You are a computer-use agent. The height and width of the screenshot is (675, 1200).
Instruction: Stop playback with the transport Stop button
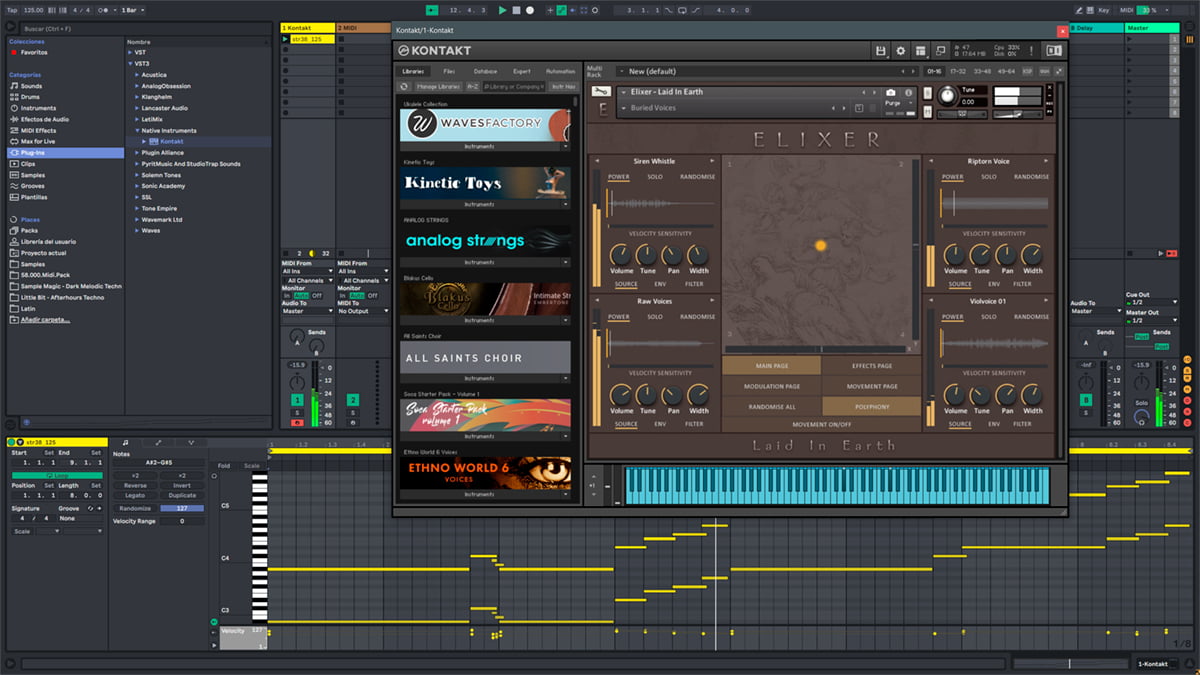click(x=516, y=10)
